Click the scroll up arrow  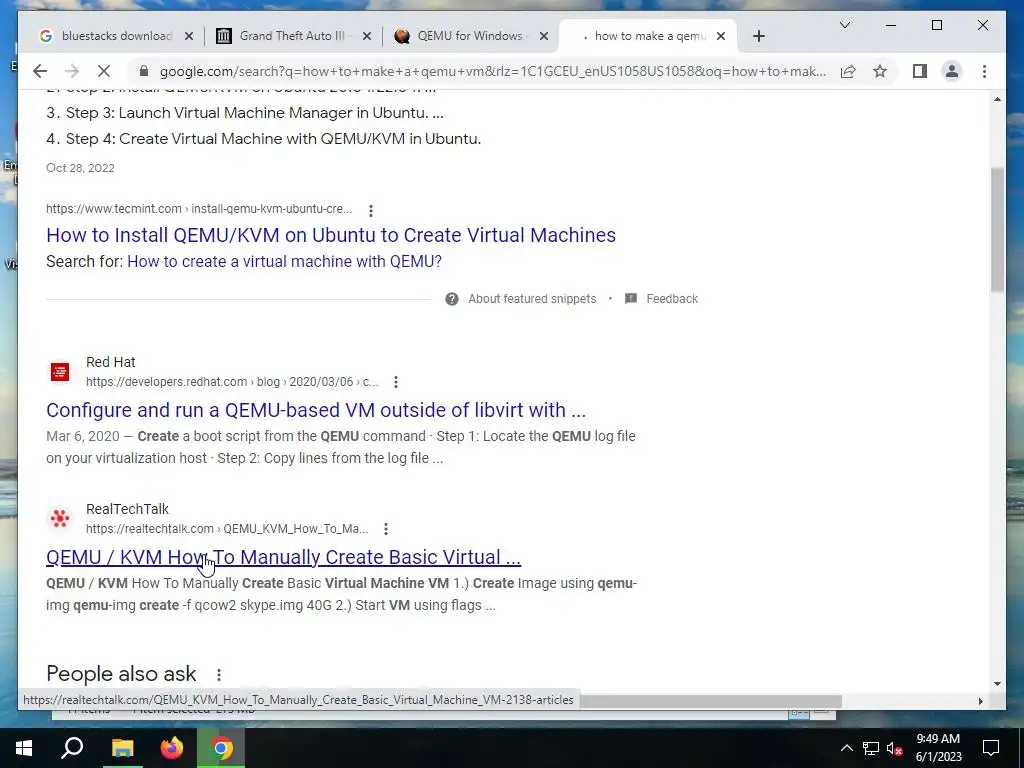(997, 99)
